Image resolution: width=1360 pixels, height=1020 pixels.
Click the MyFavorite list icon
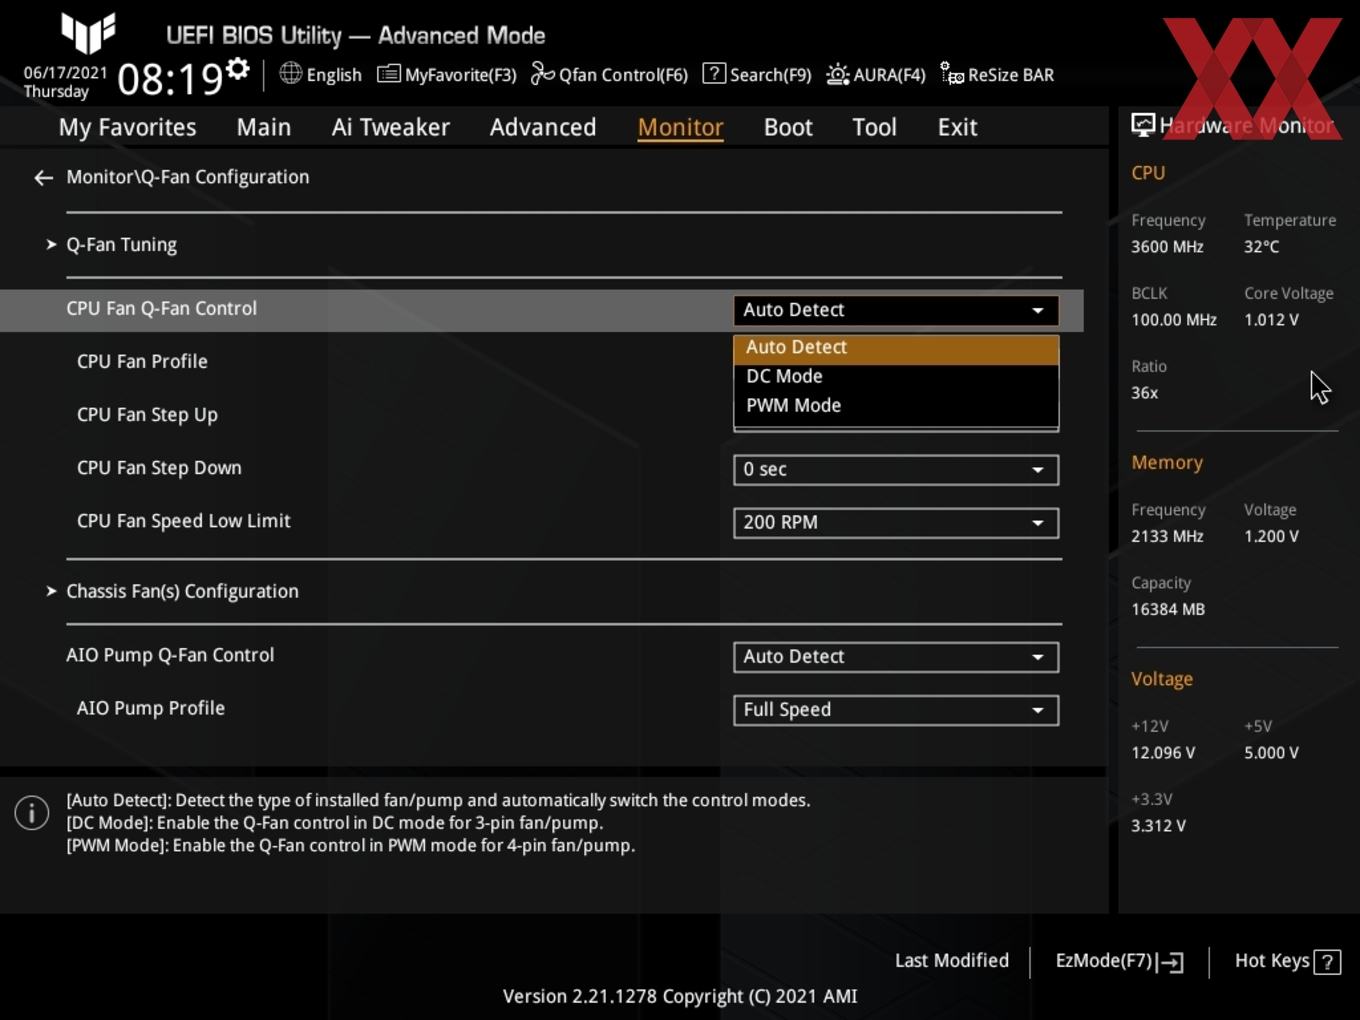click(388, 74)
